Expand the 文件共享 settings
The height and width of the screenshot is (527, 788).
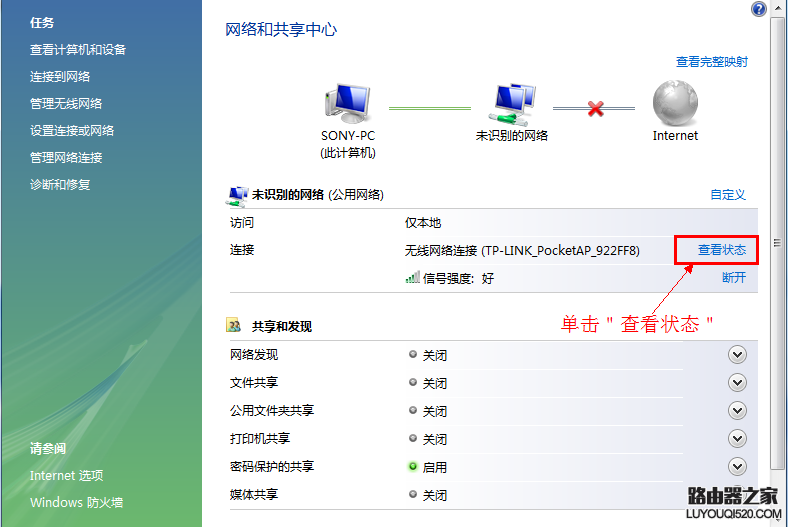coord(737,383)
